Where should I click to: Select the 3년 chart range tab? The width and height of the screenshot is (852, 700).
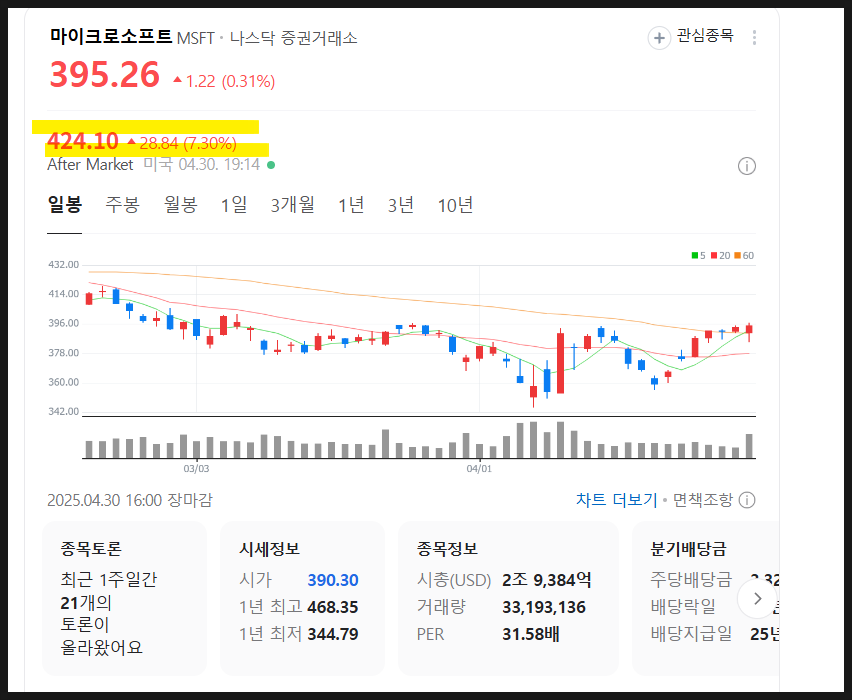401,205
